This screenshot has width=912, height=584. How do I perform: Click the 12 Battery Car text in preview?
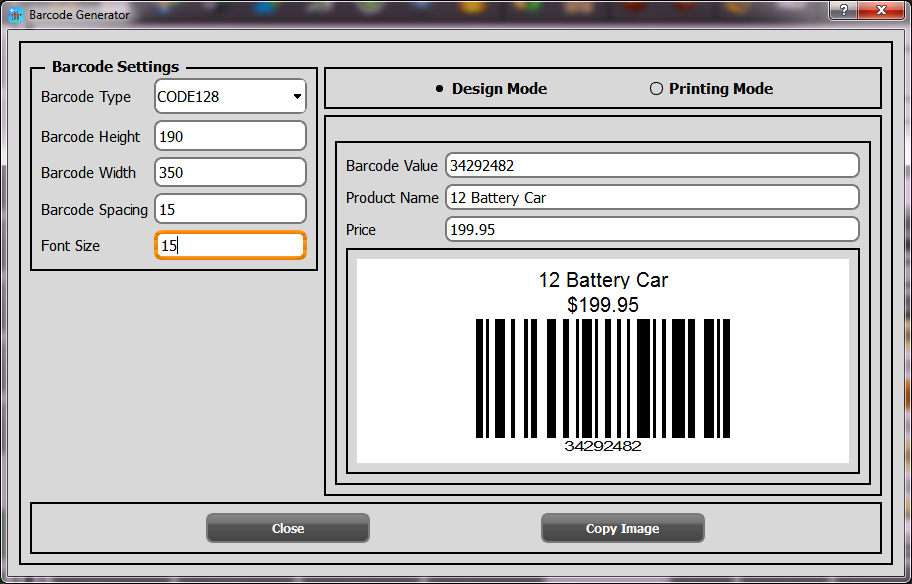[x=602, y=281]
